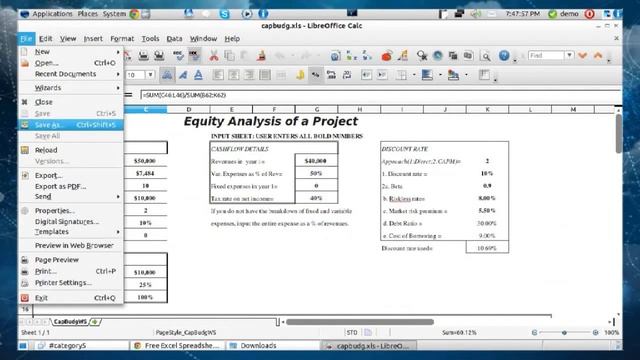640x360 pixels.
Task: Click the Increase Indent icon
Action: click(x=382, y=75)
